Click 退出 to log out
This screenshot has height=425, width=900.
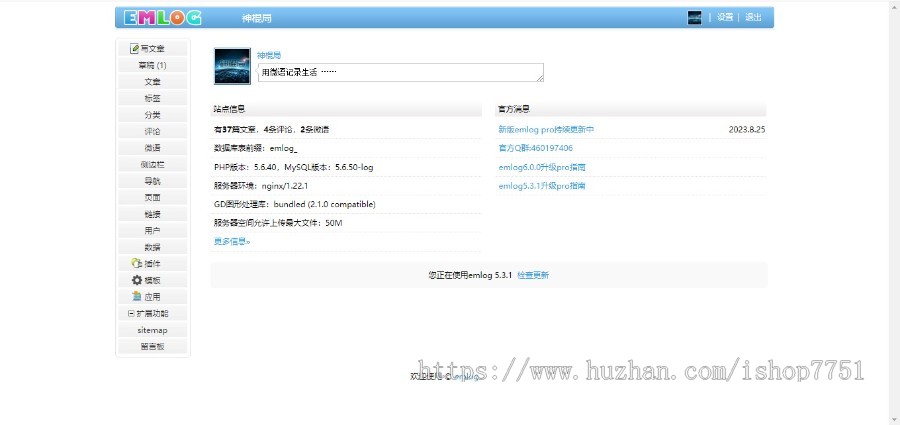pyautogui.click(x=753, y=17)
